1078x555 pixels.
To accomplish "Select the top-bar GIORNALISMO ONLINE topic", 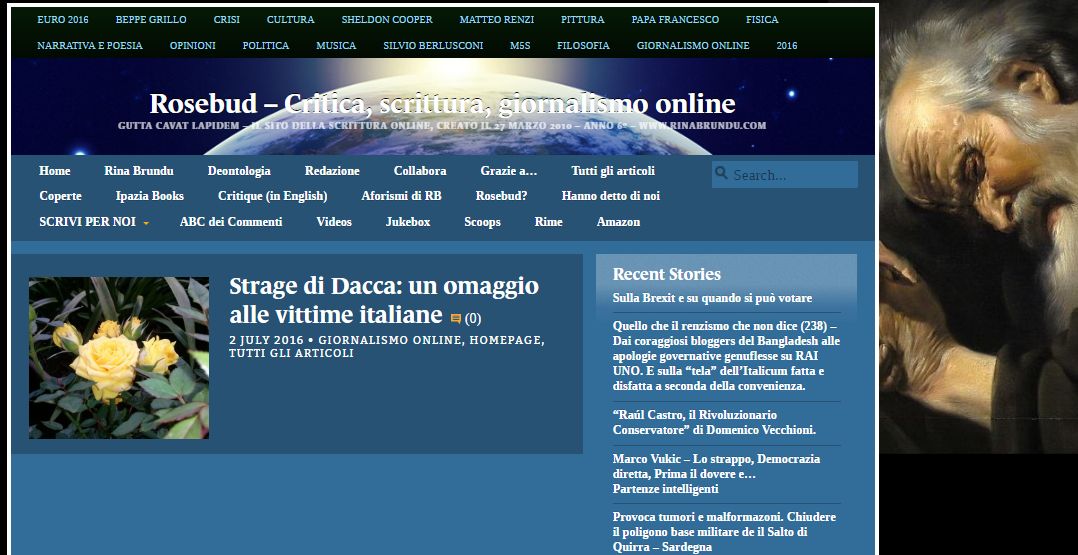I will point(693,45).
